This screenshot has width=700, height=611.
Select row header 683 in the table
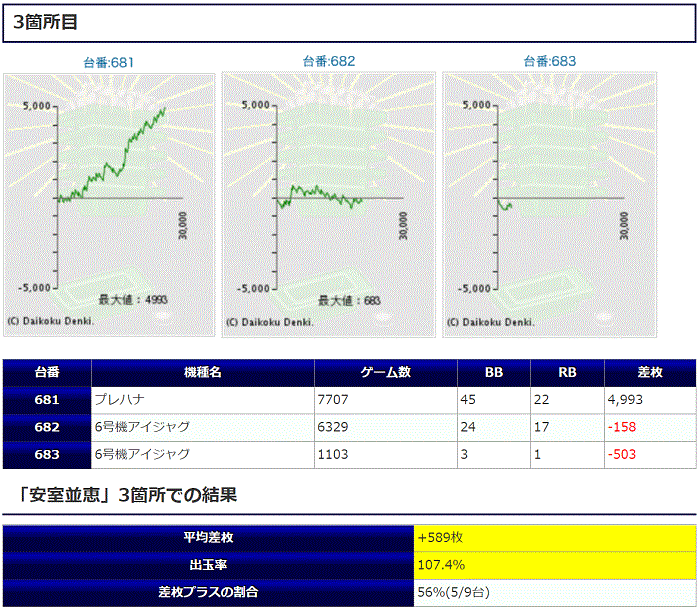pos(47,455)
